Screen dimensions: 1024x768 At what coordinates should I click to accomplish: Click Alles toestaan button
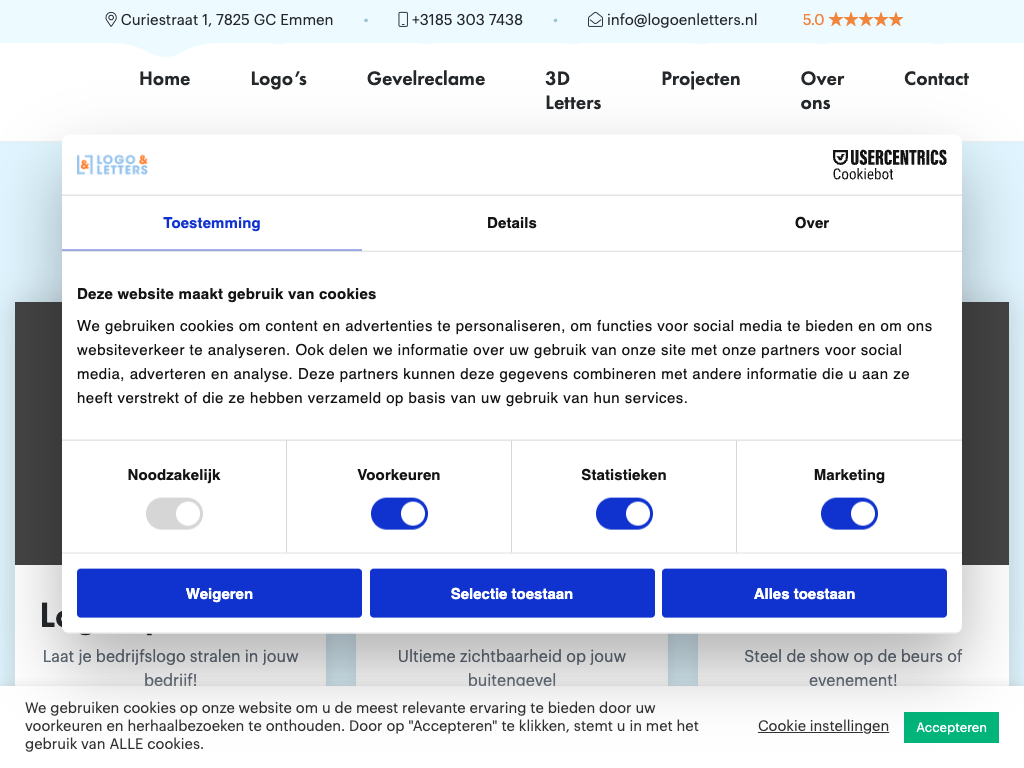(804, 594)
